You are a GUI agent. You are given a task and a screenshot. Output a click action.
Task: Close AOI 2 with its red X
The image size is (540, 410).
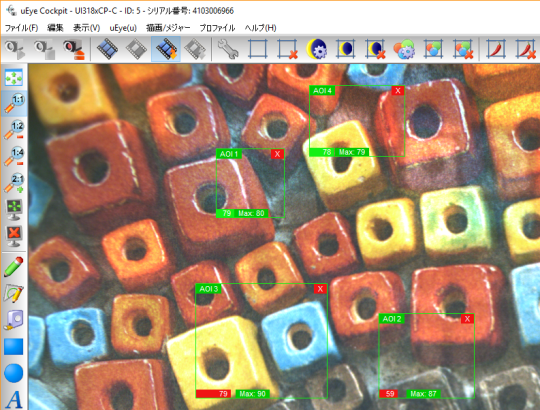467,319
